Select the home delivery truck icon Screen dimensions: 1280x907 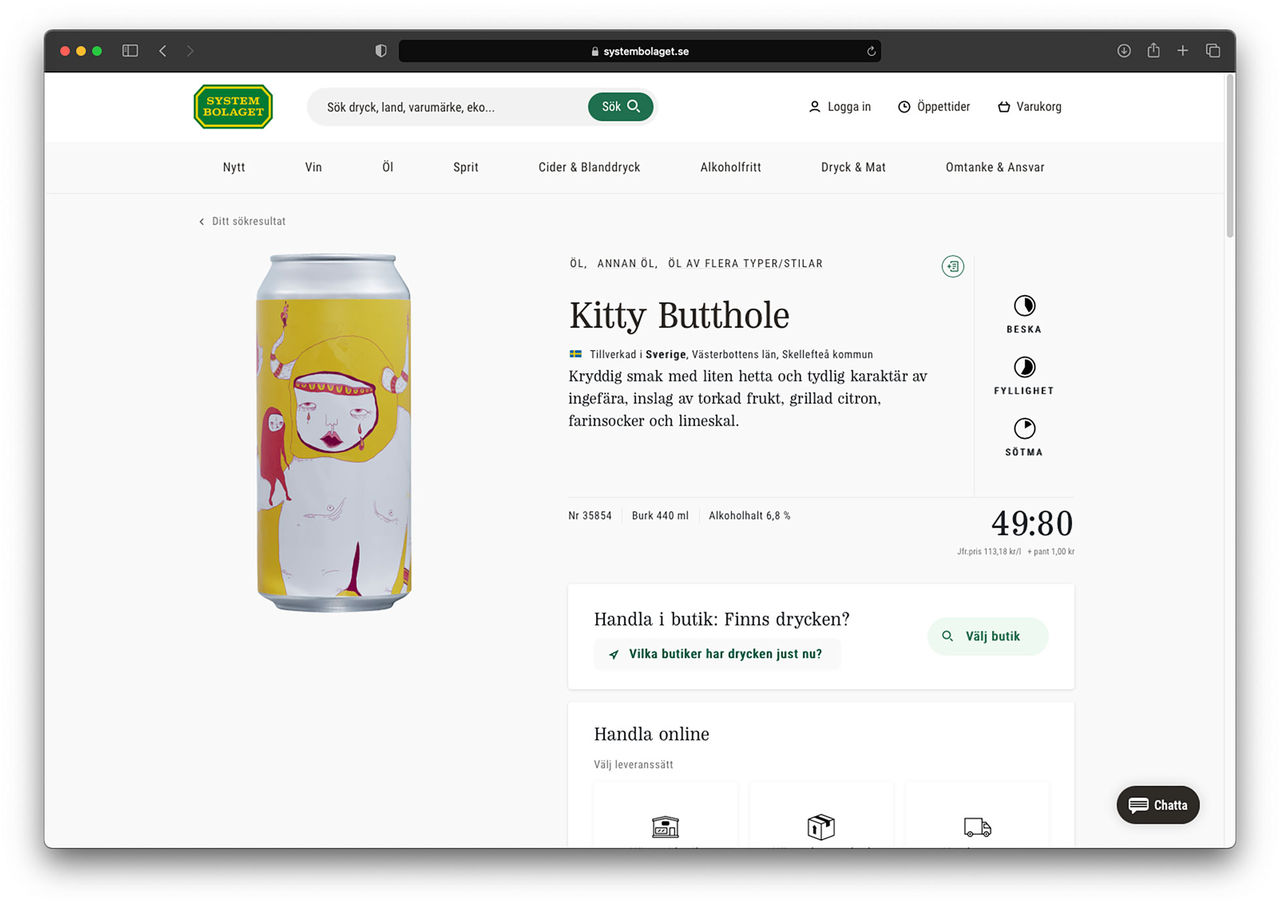click(977, 827)
